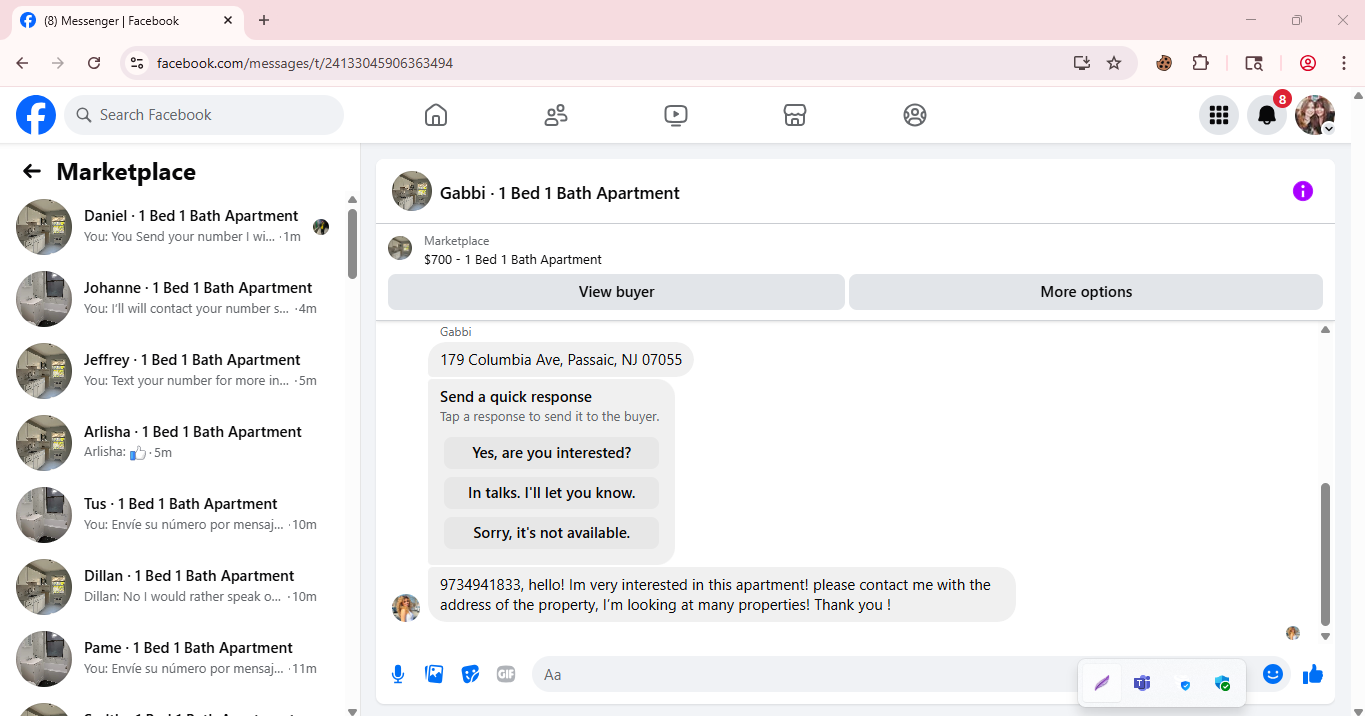The height and width of the screenshot is (716, 1365).
Task: Open the Friends icon in top navigation
Action: [556, 115]
